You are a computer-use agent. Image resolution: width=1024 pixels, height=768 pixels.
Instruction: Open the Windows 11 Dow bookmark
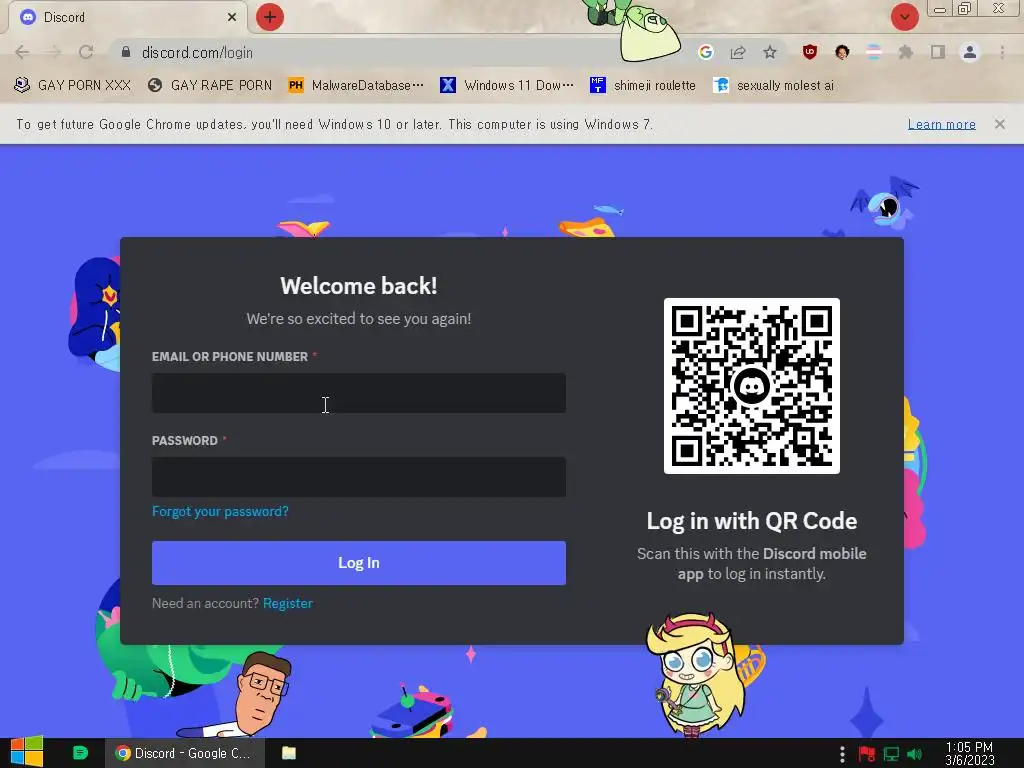point(507,86)
